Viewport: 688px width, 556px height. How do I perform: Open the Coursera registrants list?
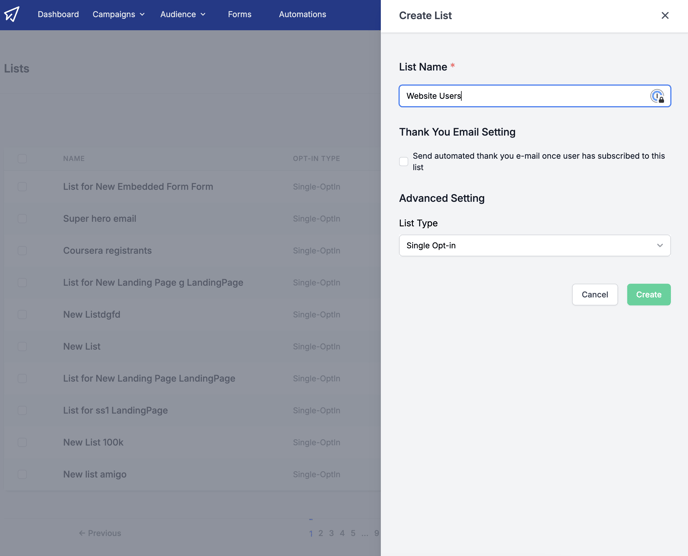click(108, 251)
